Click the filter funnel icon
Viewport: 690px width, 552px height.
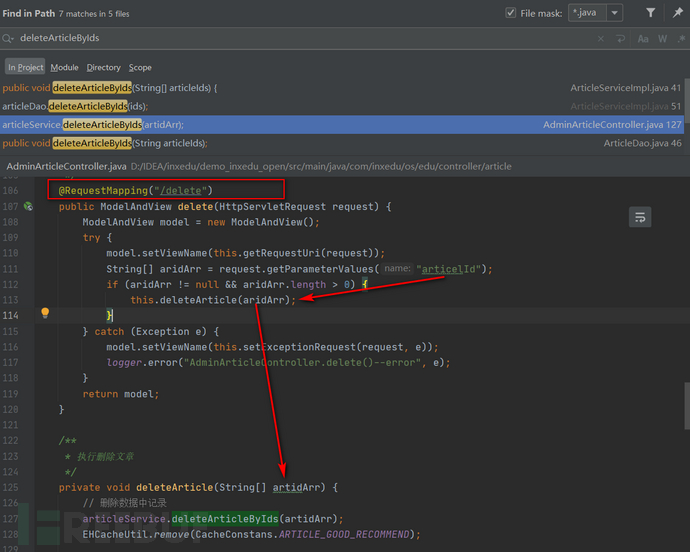click(x=651, y=13)
